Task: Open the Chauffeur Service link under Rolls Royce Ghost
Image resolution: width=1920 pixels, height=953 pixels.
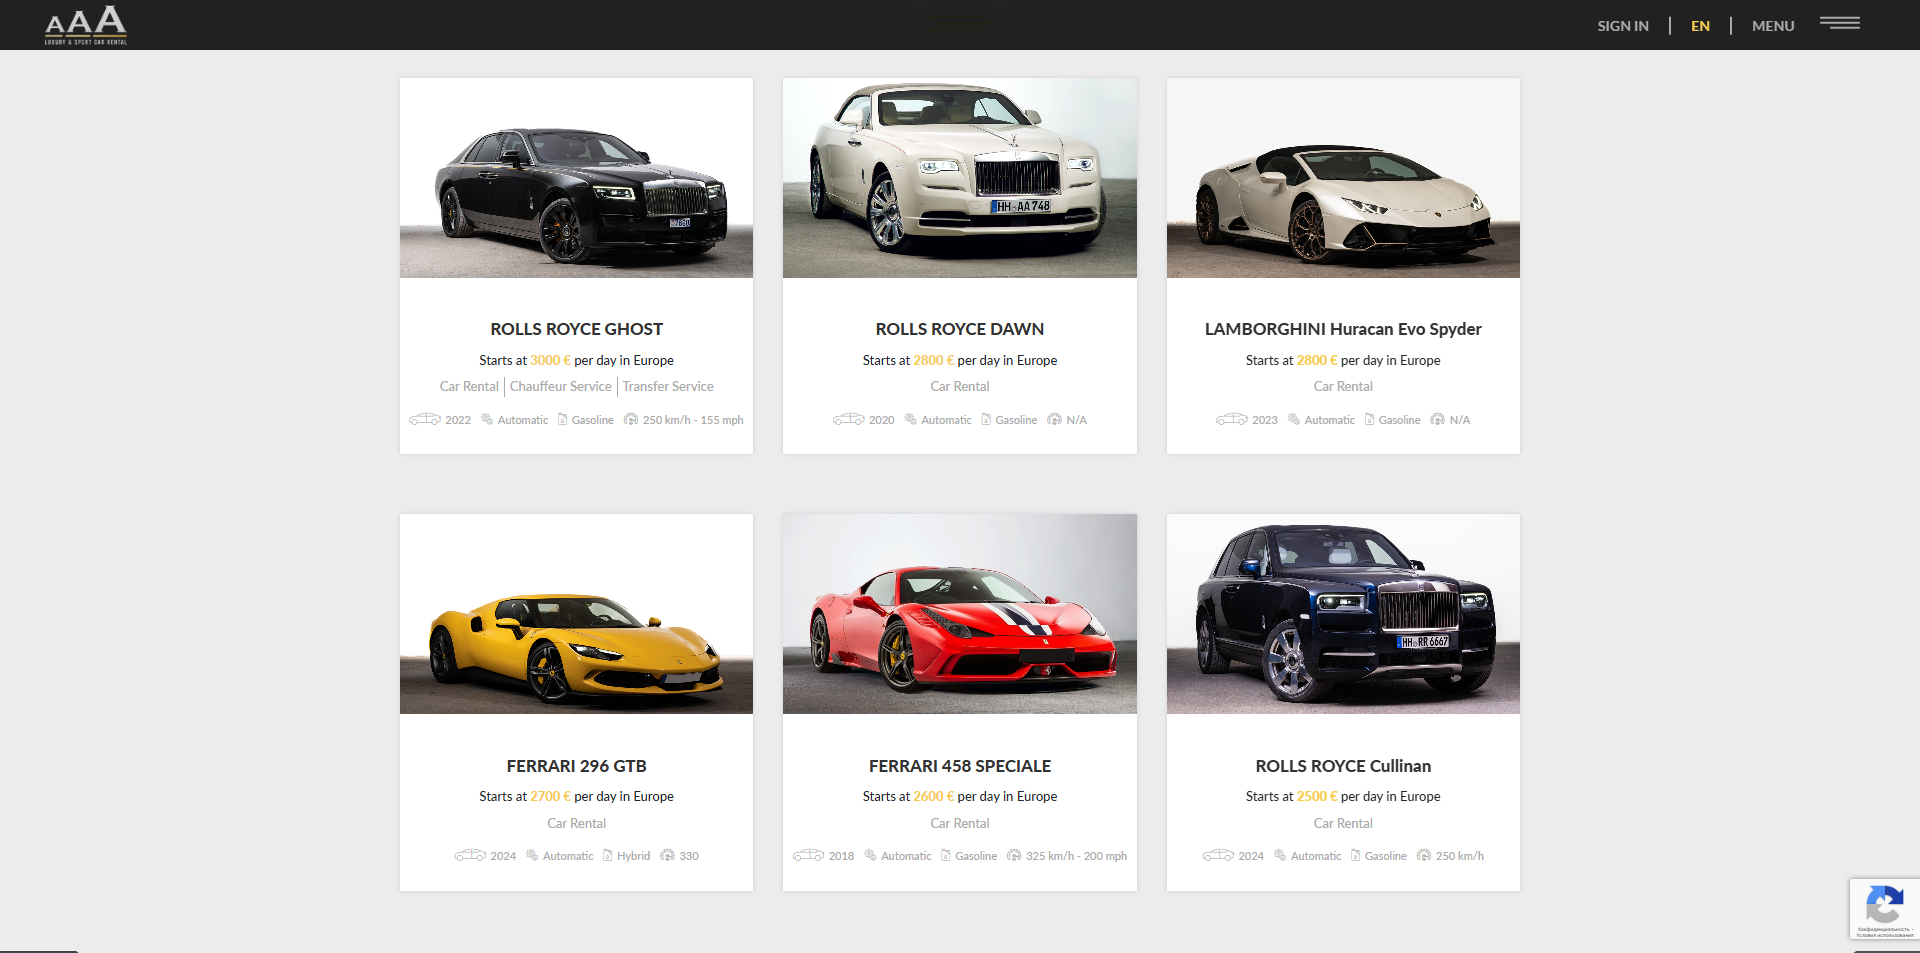Action: click(x=560, y=386)
